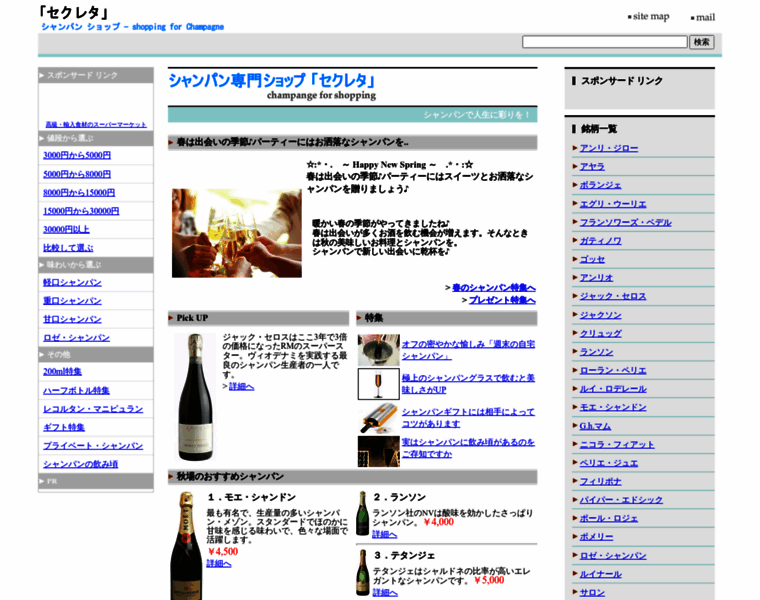Open 詳細へ link in Pick UP
Image resolution: width=760 pixels, height=600 pixels.
(241, 386)
